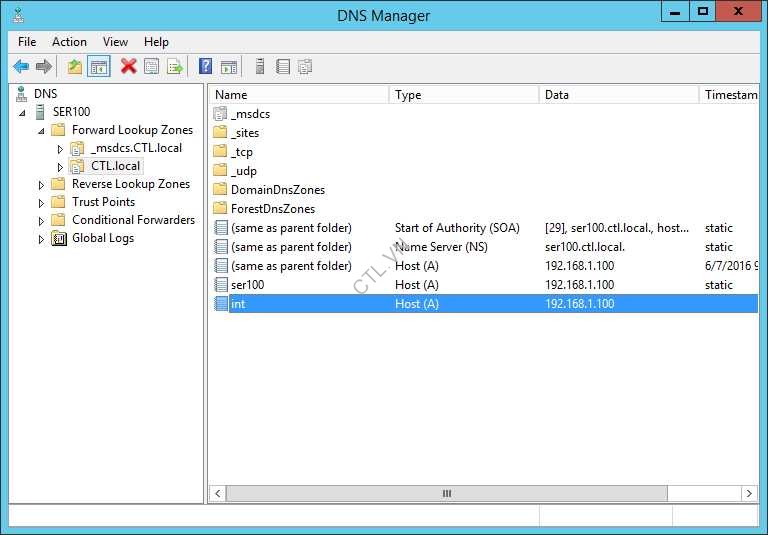
Task: Select Trust Points in tree
Action: coord(103,202)
